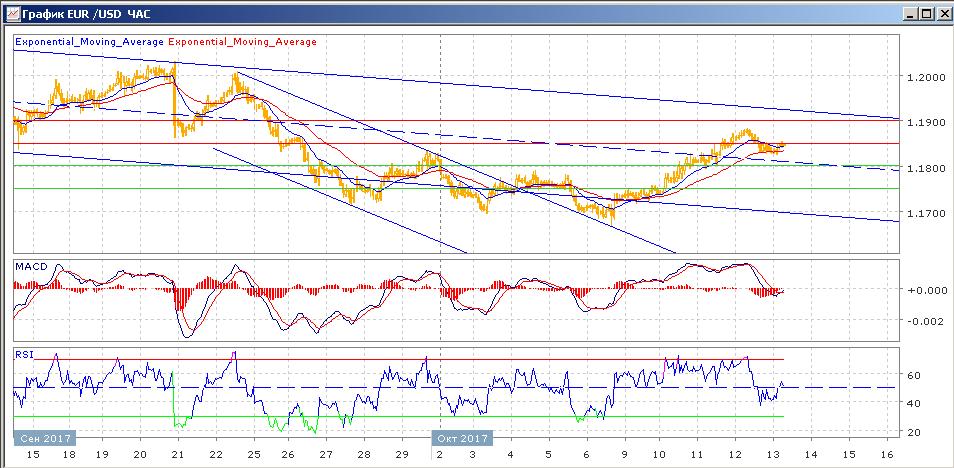
Task: Click date 15 on the time axis
Action: [x=33, y=455]
